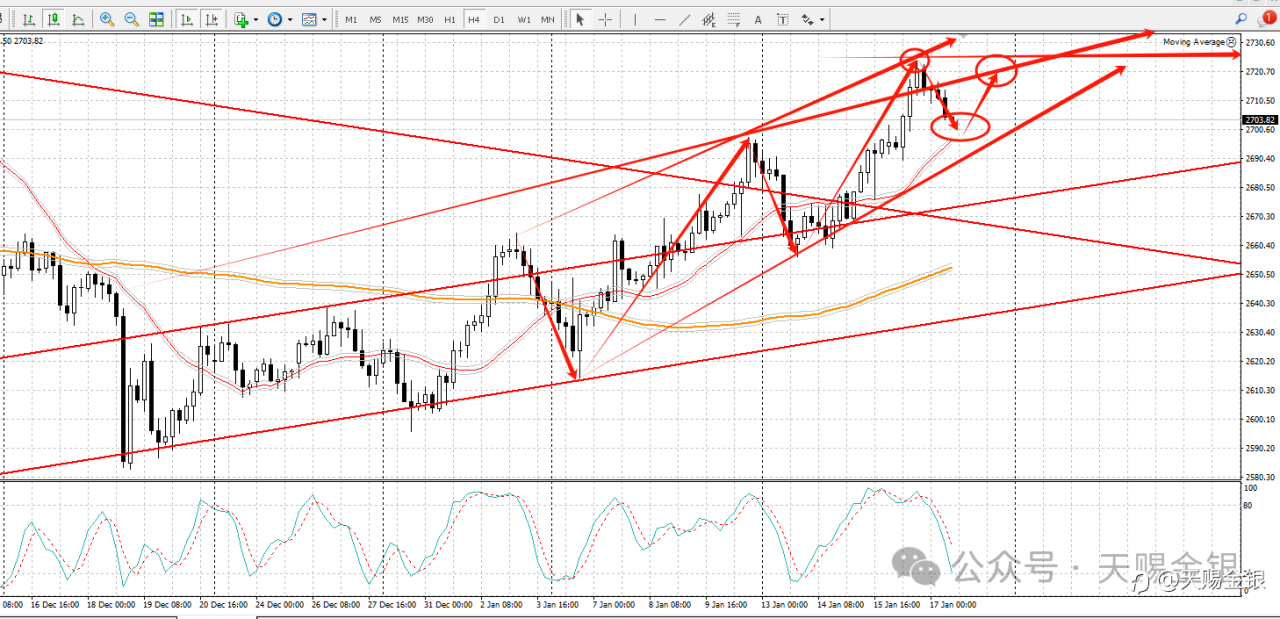
Task: Tile chart windows with grid icon
Action: tap(156, 19)
